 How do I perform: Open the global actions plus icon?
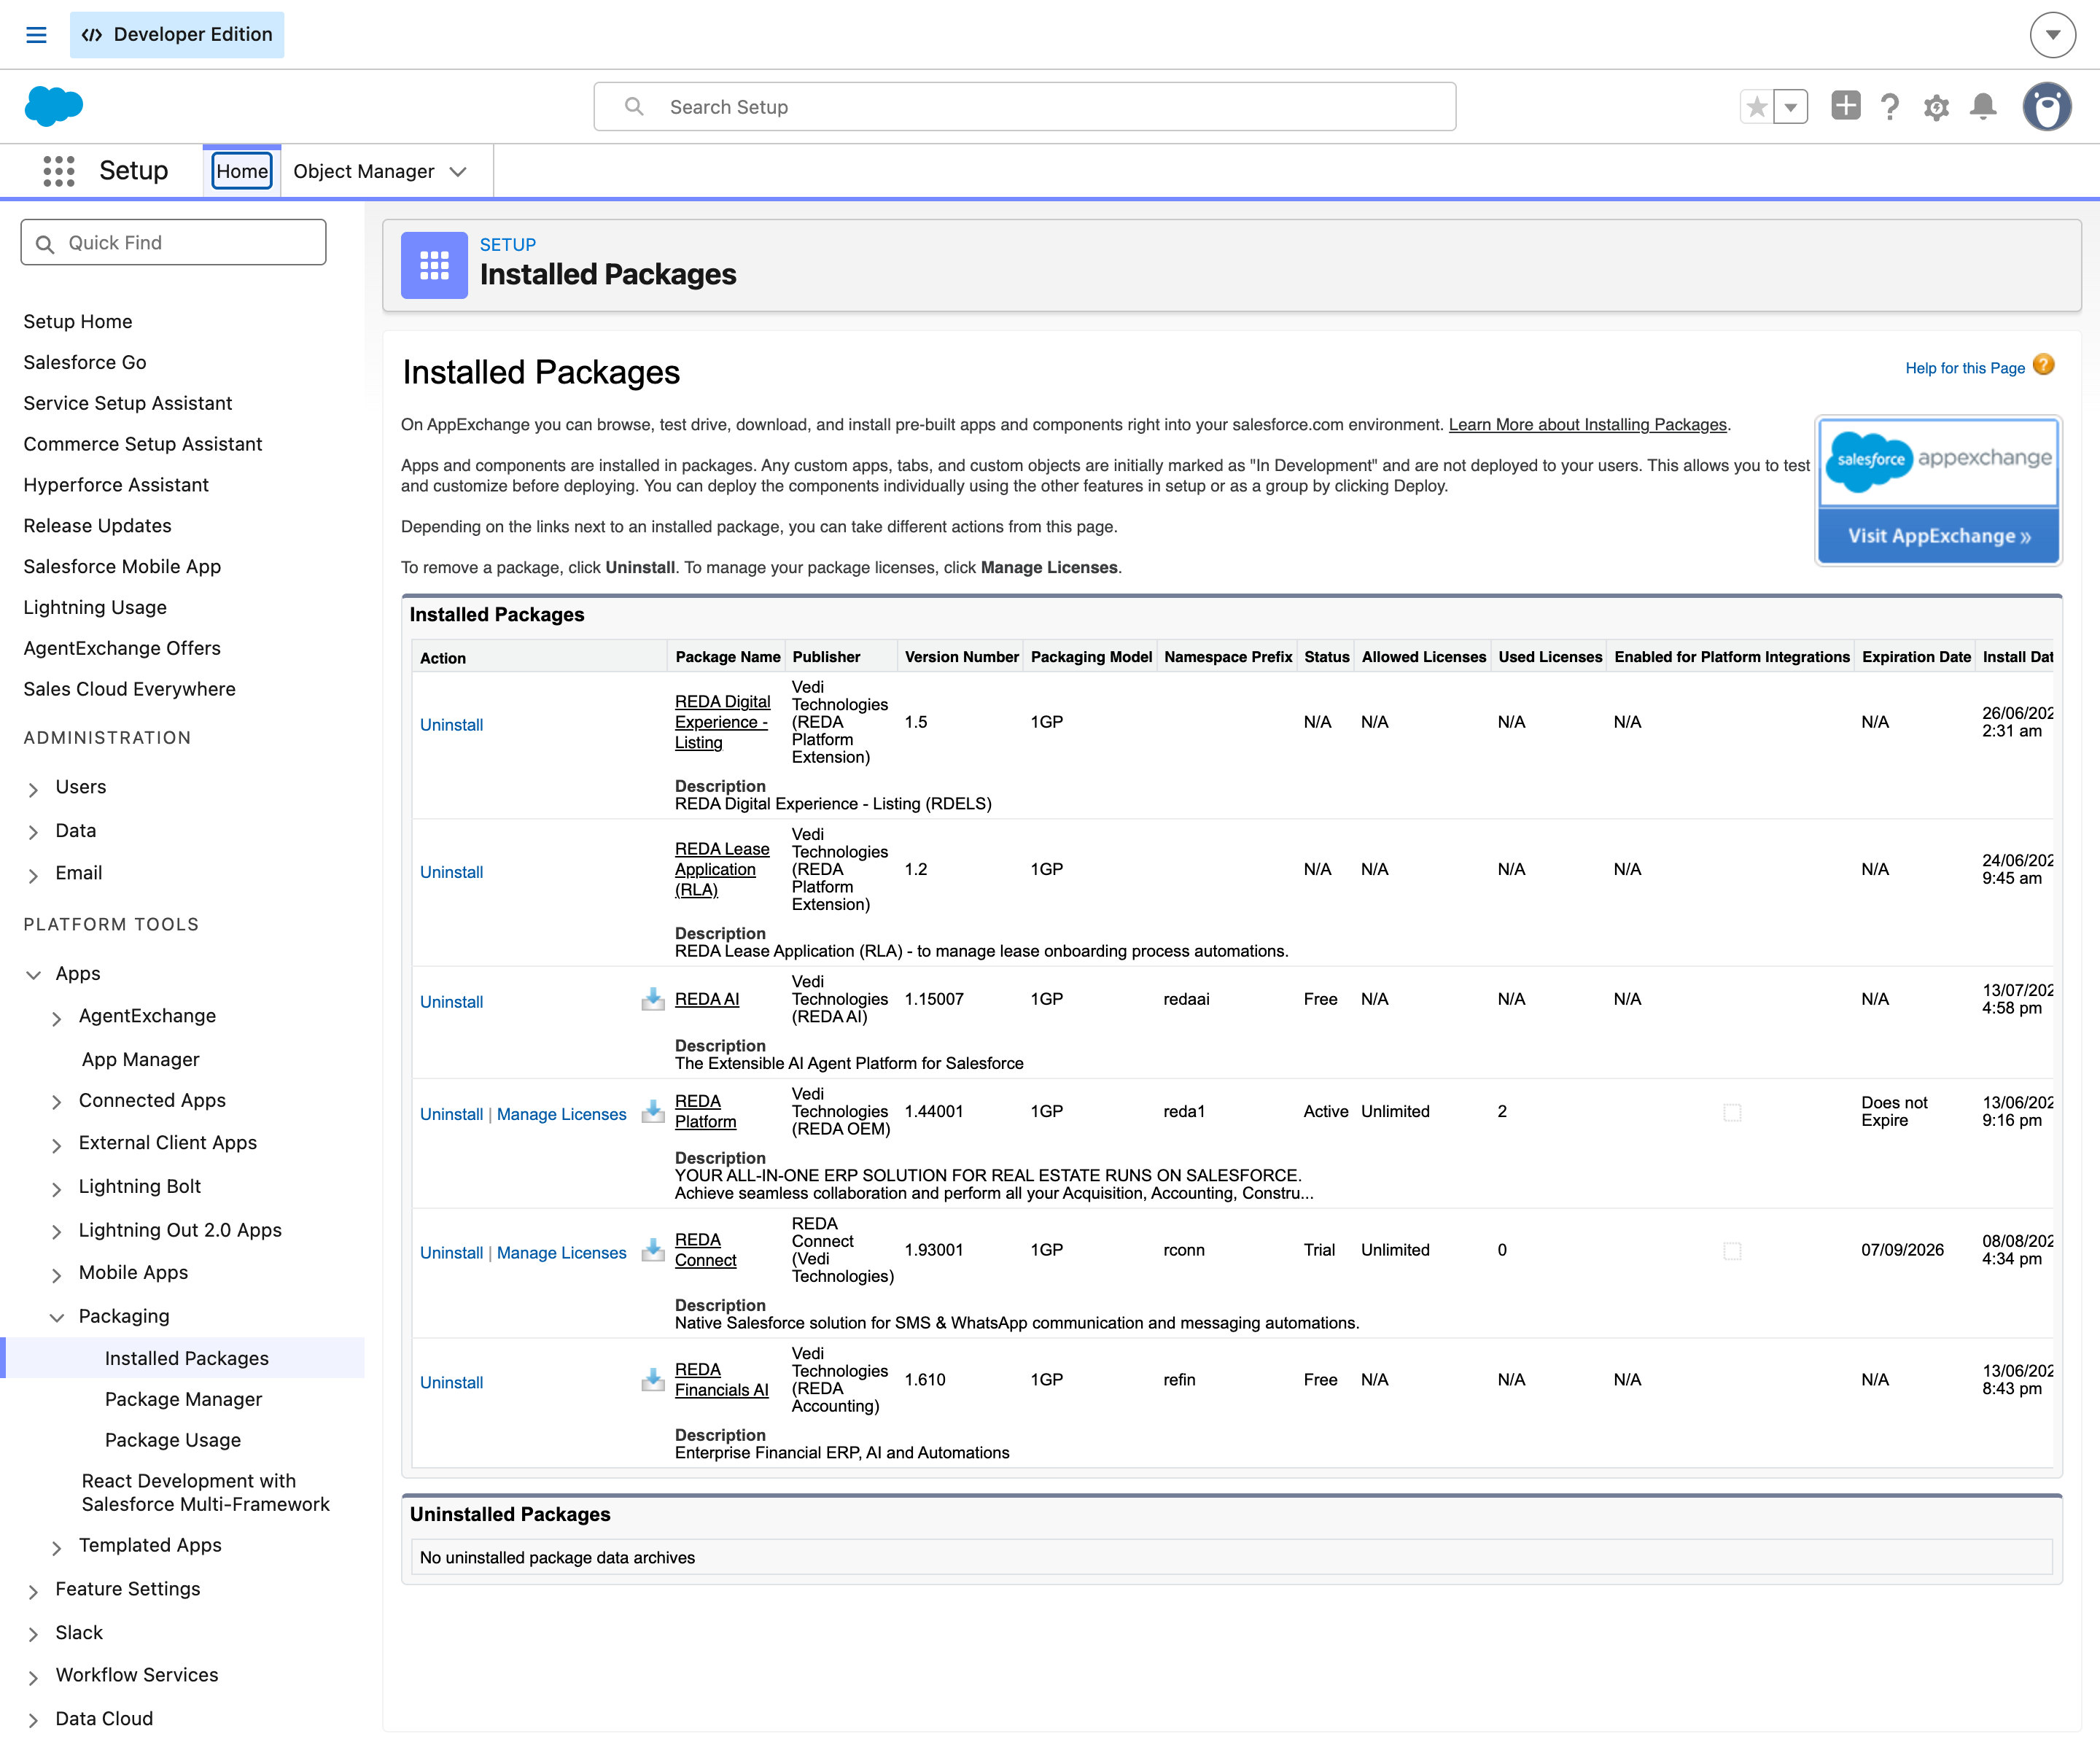click(x=1846, y=105)
